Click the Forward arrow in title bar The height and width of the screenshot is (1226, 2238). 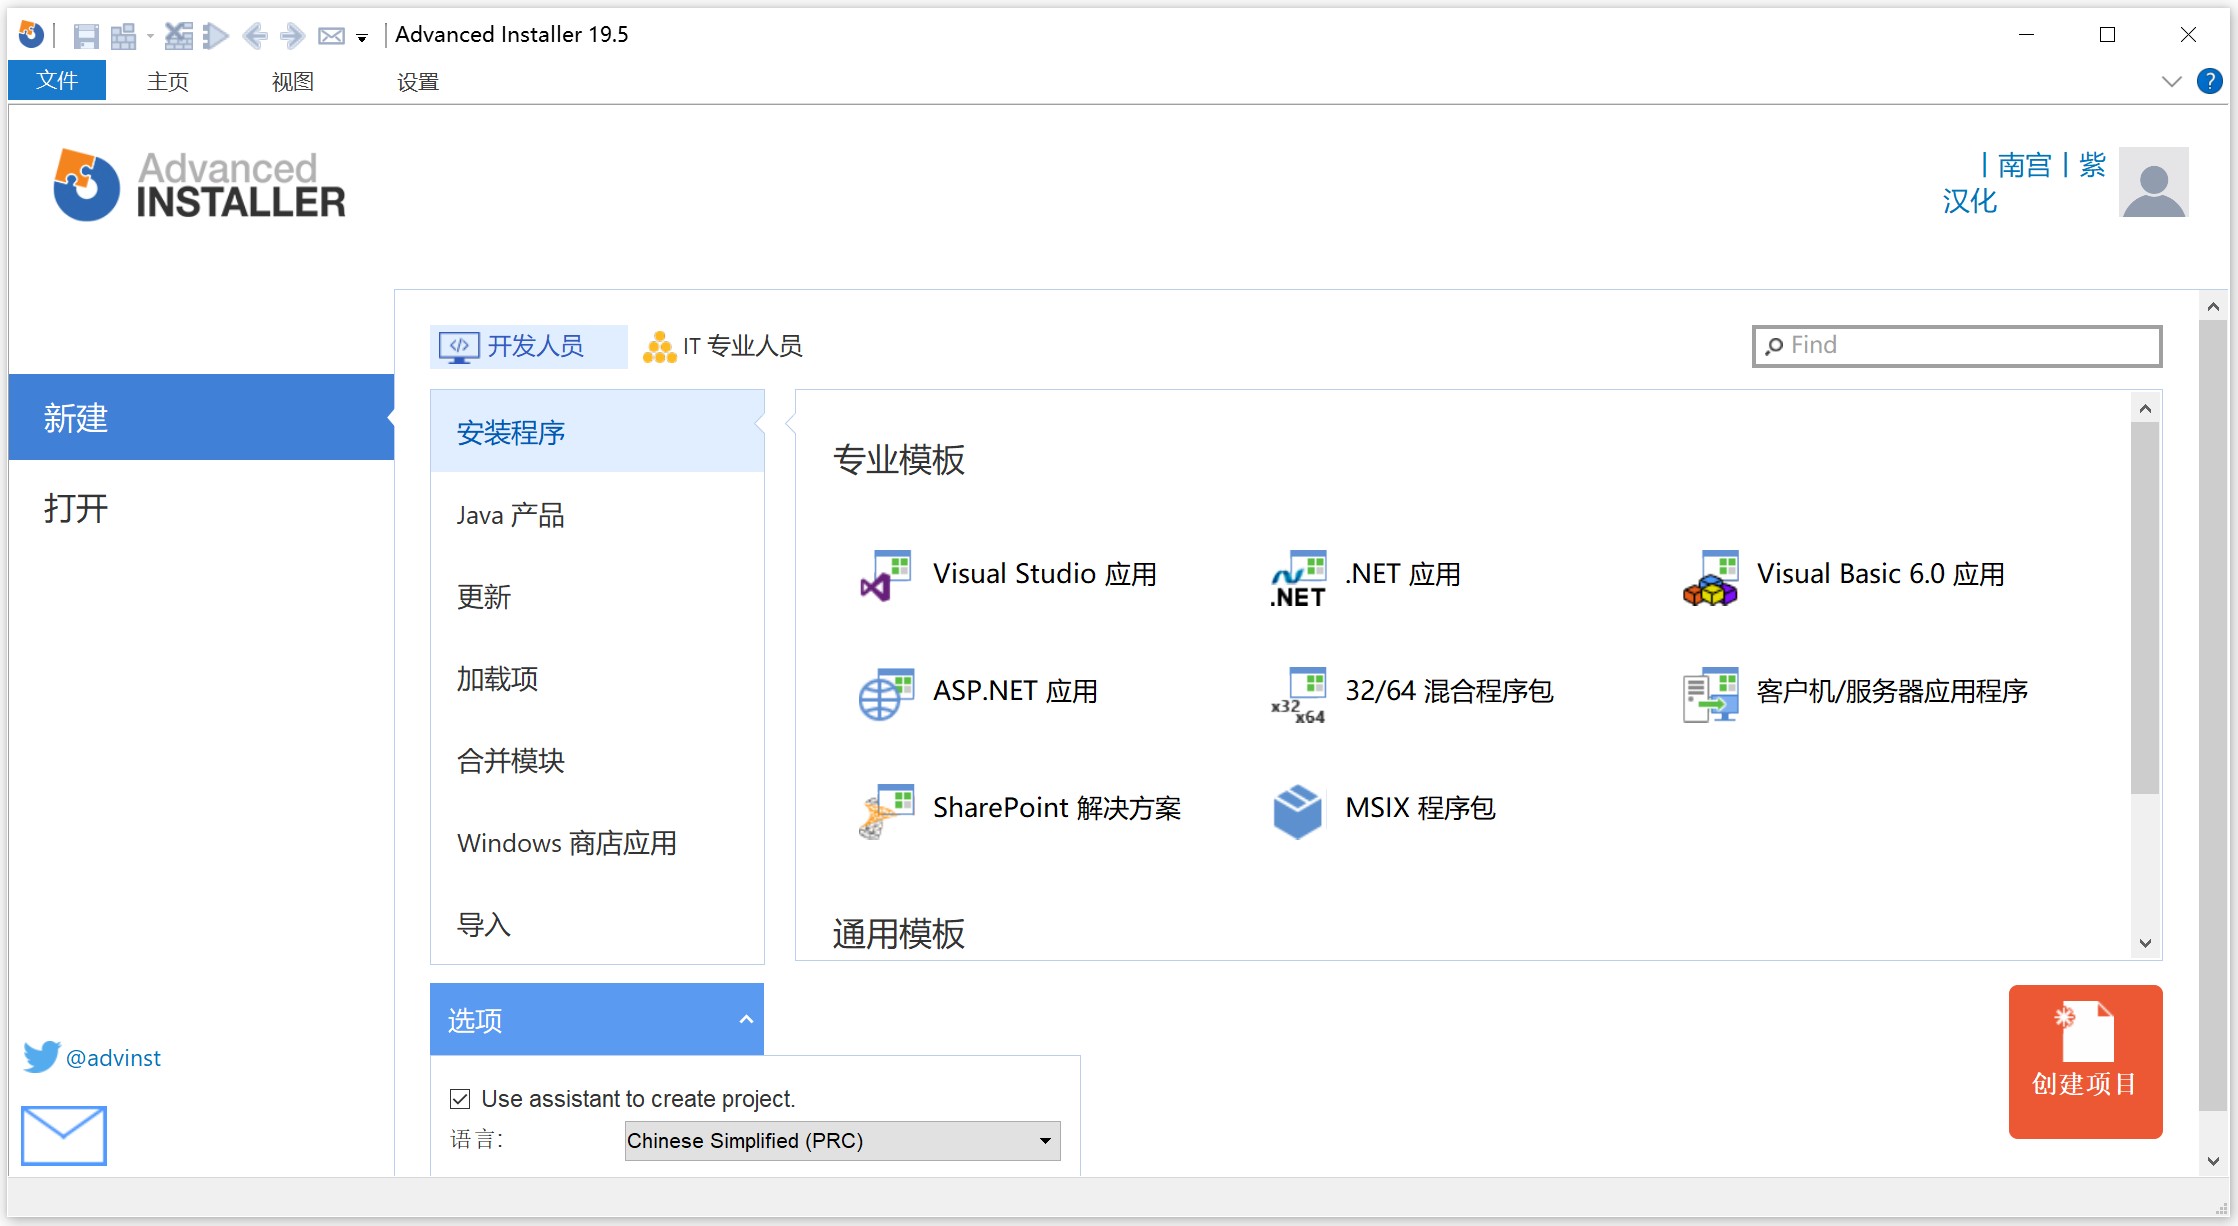click(x=292, y=36)
